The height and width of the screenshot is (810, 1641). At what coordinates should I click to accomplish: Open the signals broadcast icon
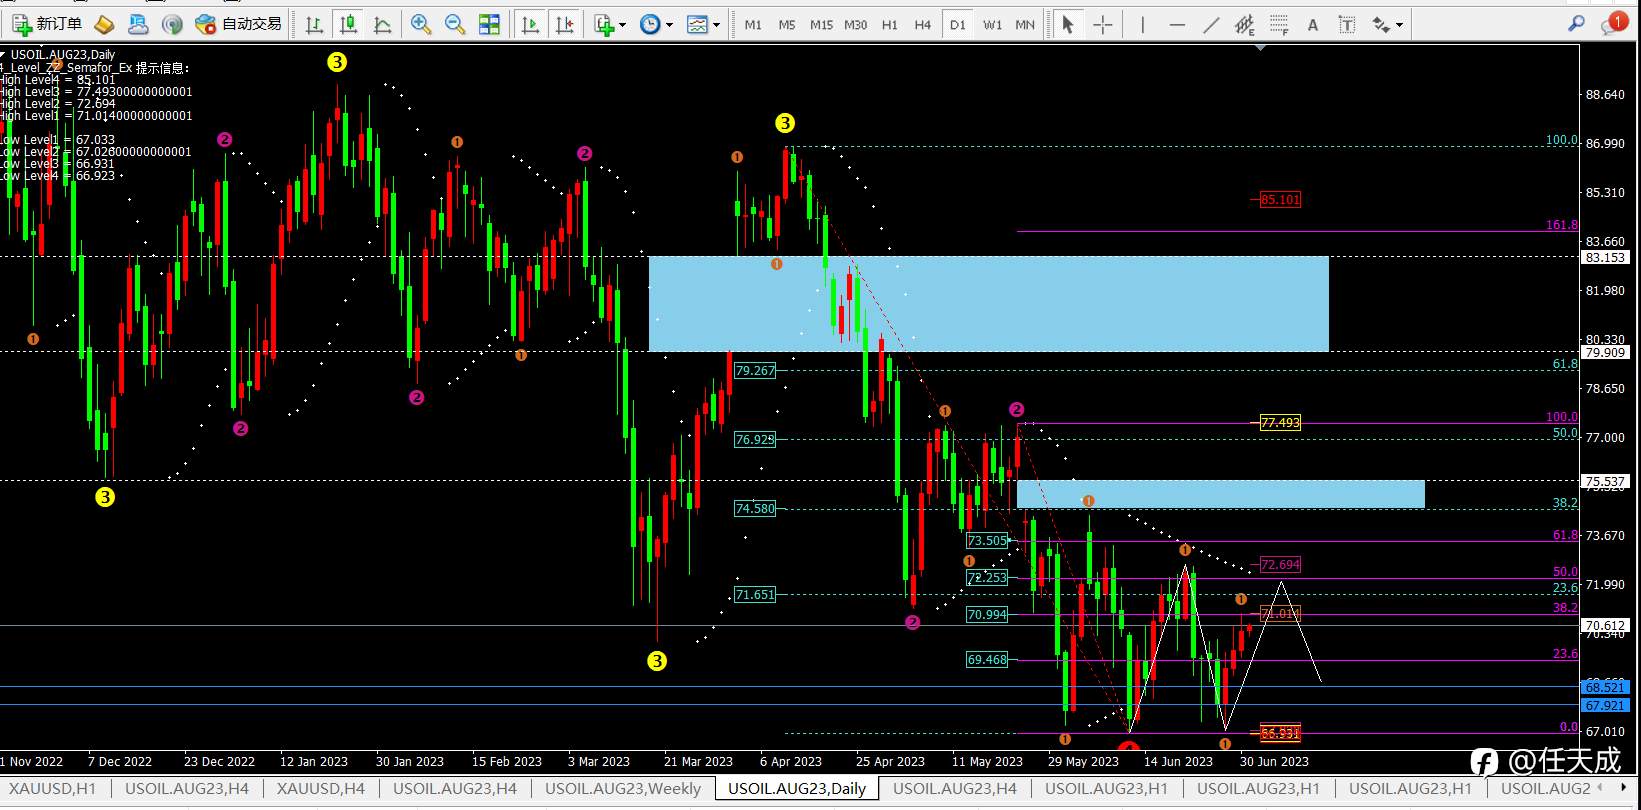(172, 24)
